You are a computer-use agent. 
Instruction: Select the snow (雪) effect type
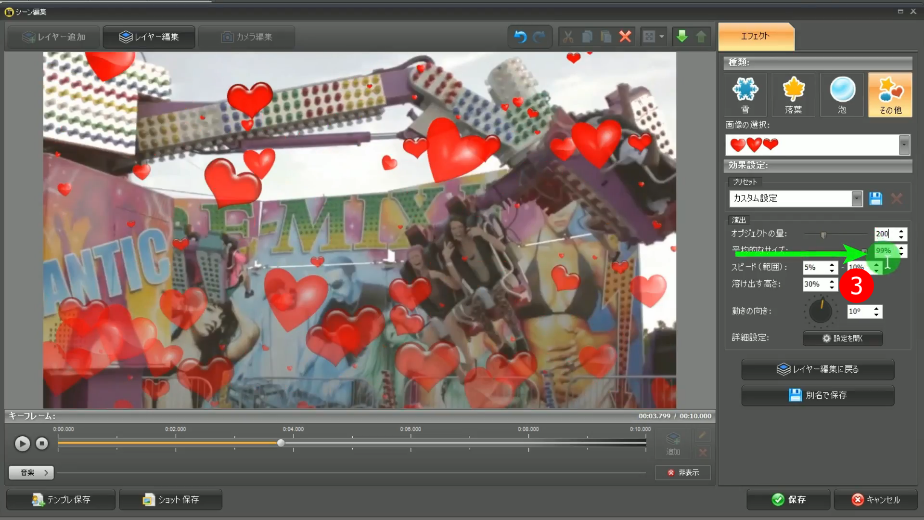746,94
